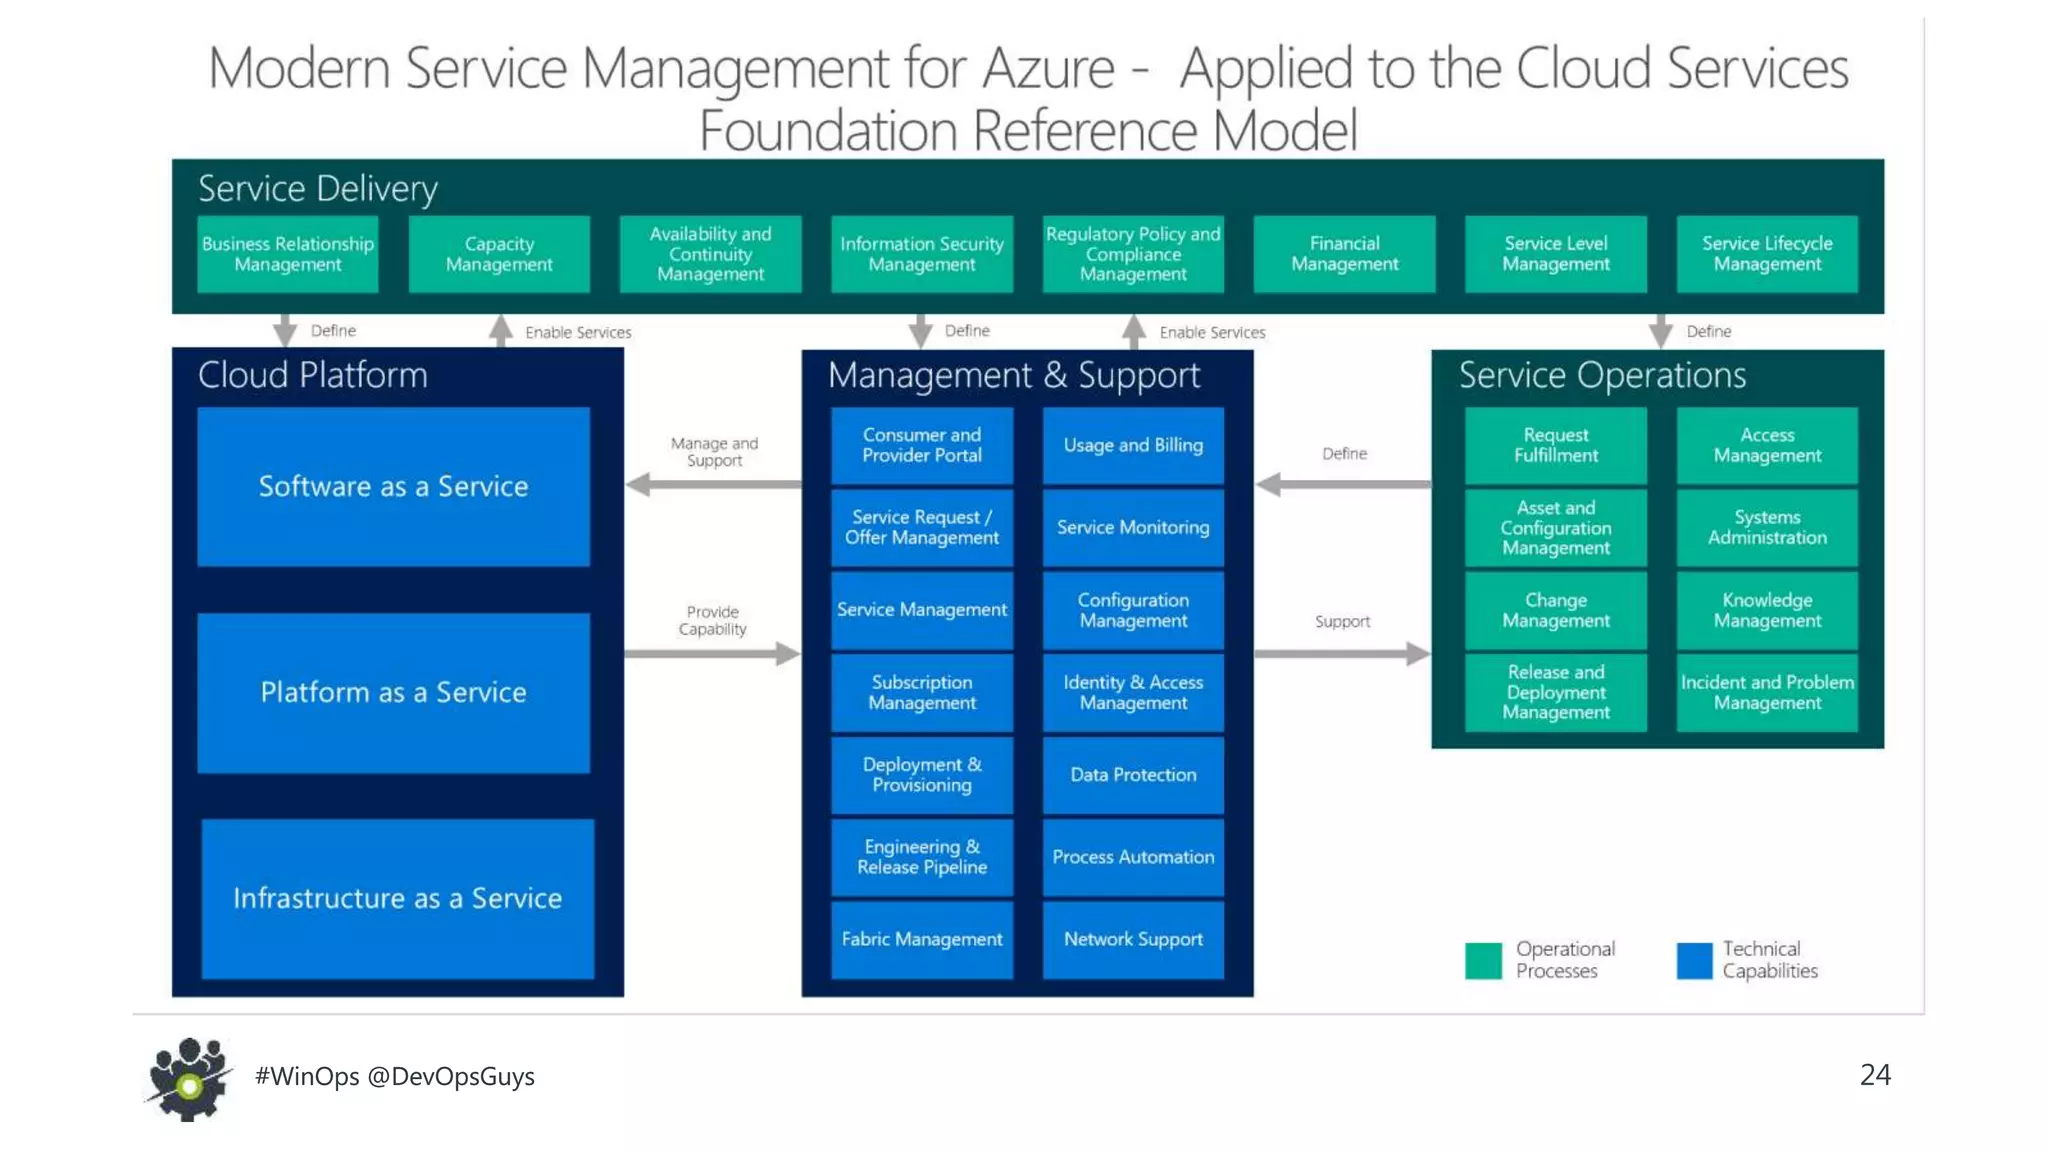
Task: Click the #WinOps @DevOpsGuys footer text
Action: pos(394,1076)
